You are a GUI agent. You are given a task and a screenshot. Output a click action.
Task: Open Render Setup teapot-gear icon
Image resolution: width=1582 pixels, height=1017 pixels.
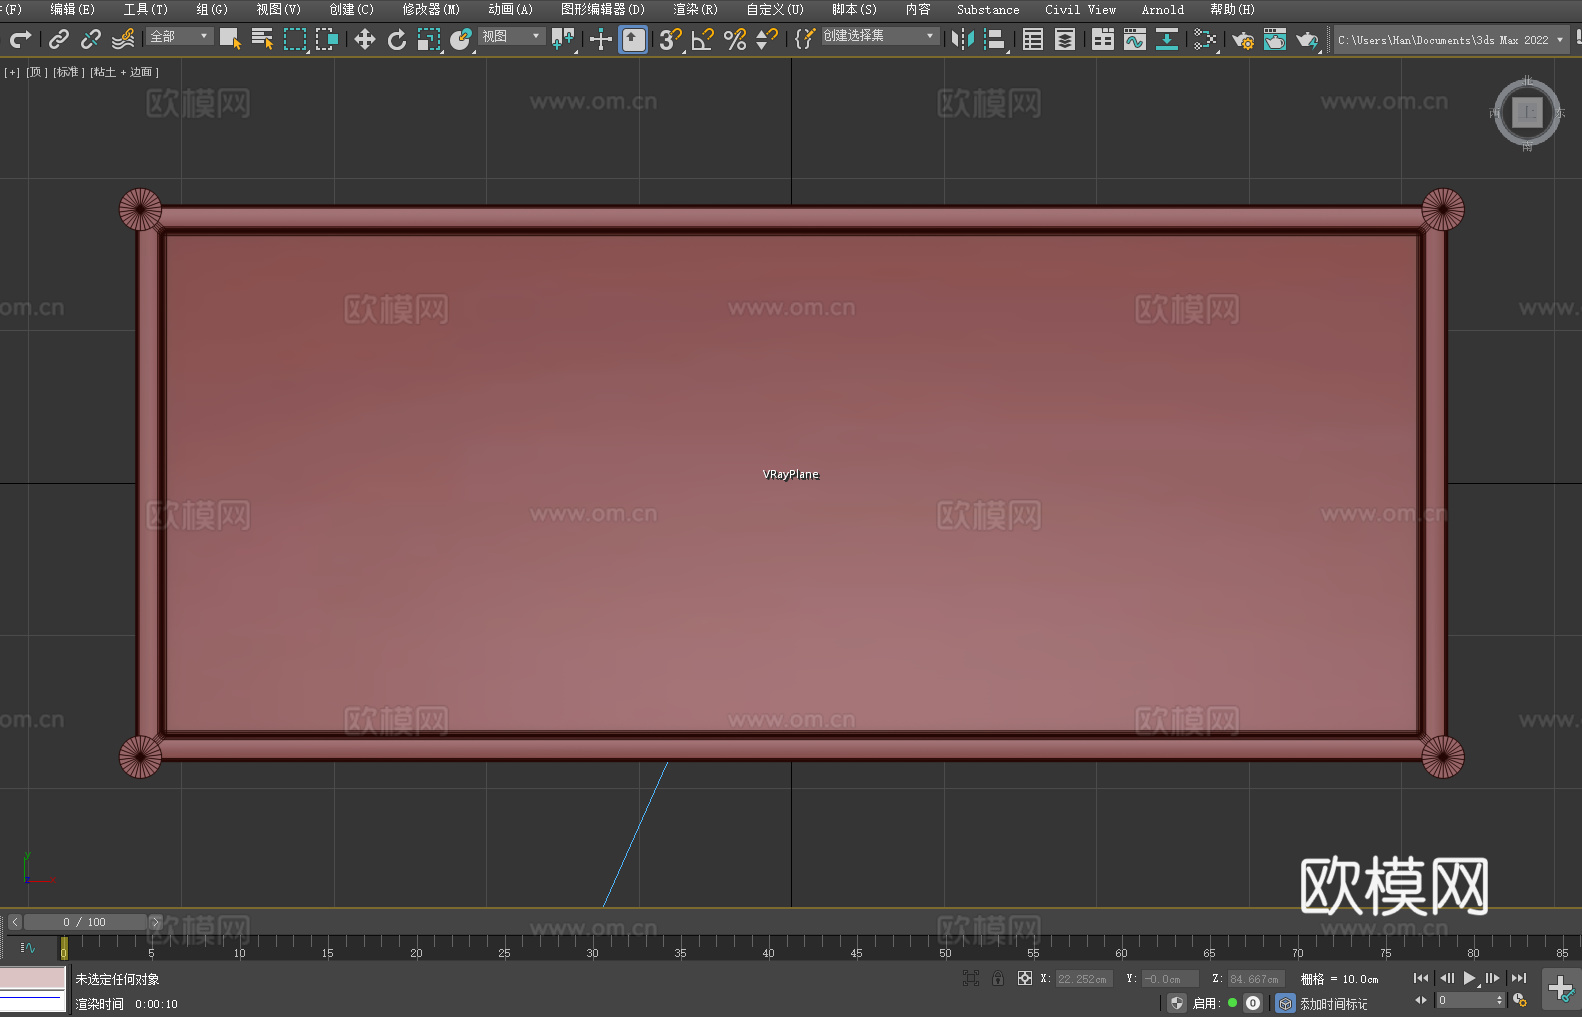pos(1243,39)
